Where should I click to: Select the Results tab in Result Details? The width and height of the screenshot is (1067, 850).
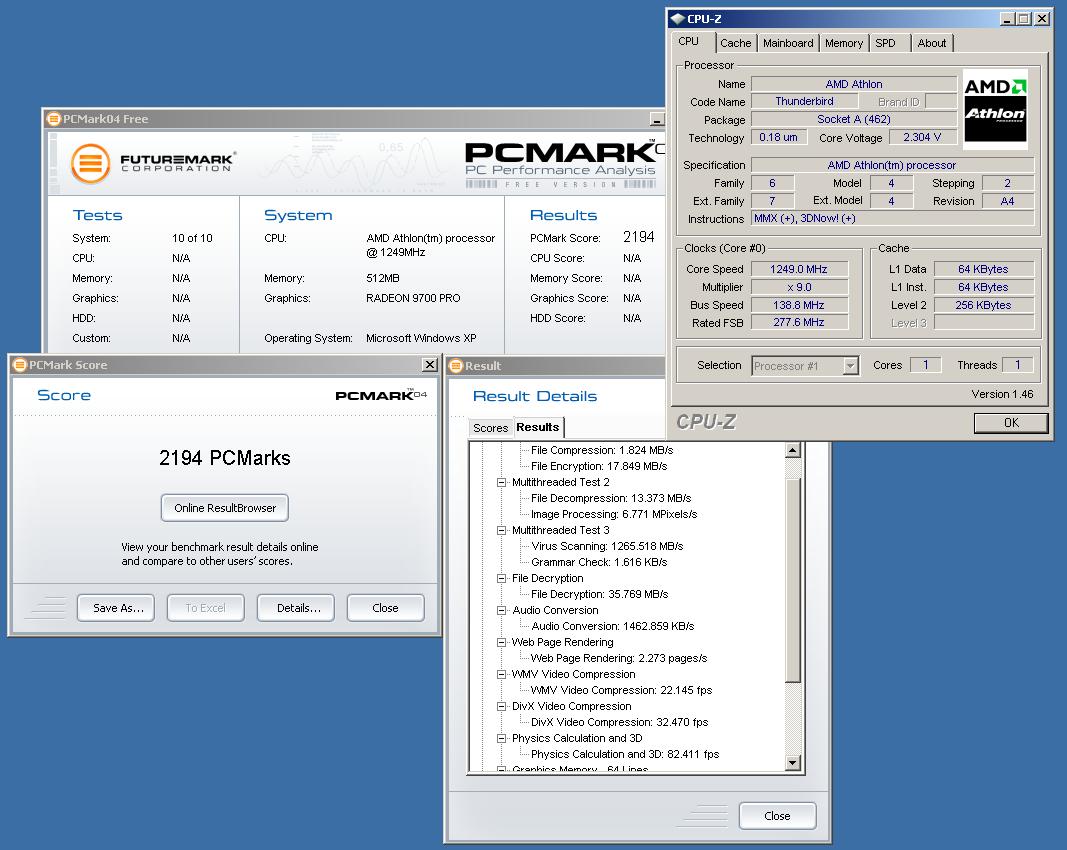tap(538, 427)
